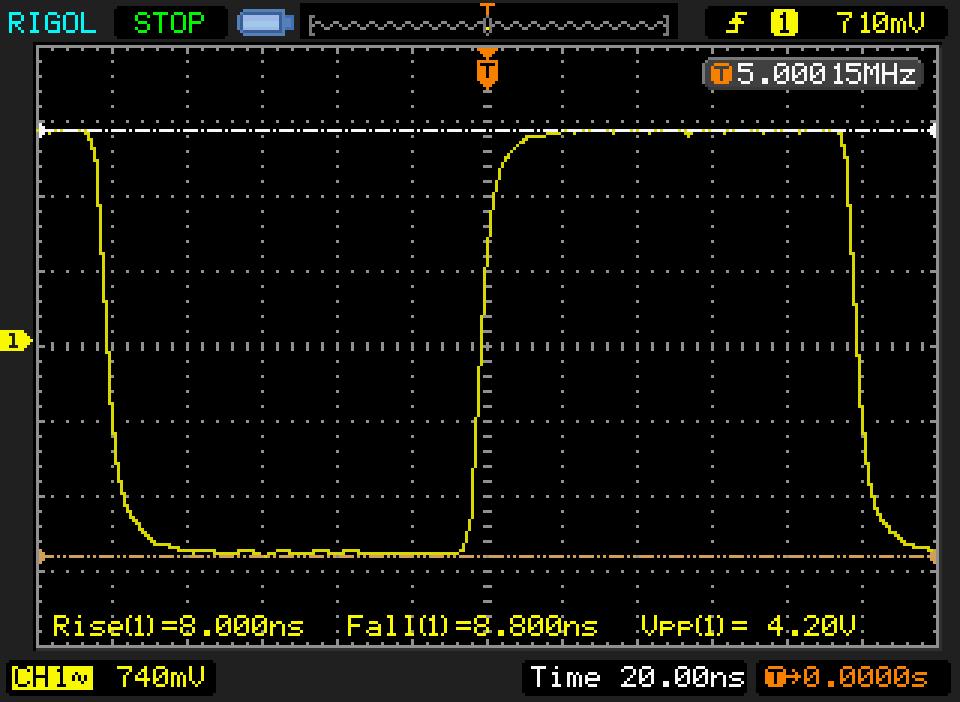960x702 pixels.
Task: Click the Fall(1)=8.800ns measurement
Action: [x=471, y=626]
